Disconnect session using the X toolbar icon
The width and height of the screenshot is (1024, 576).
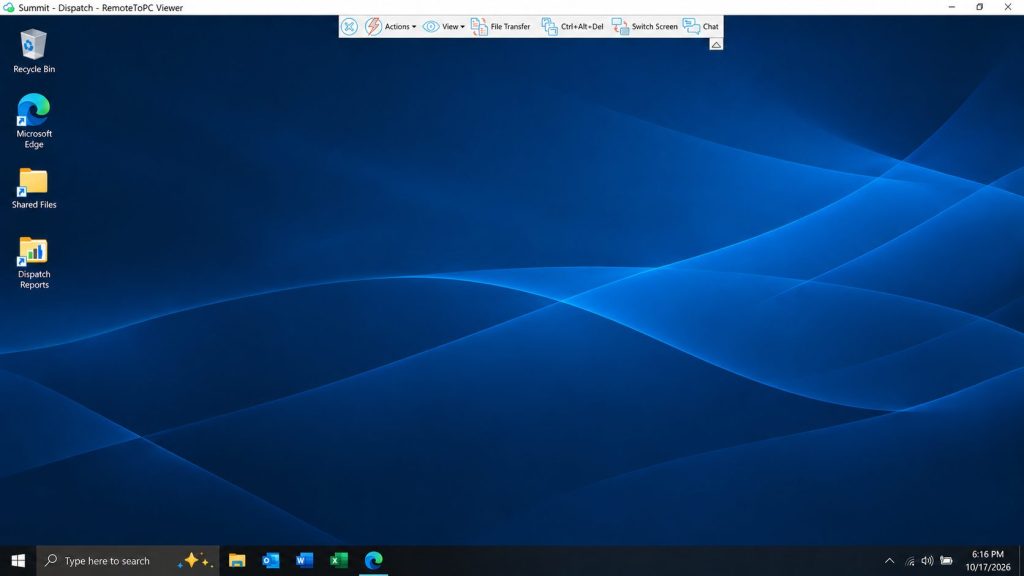[349, 27]
